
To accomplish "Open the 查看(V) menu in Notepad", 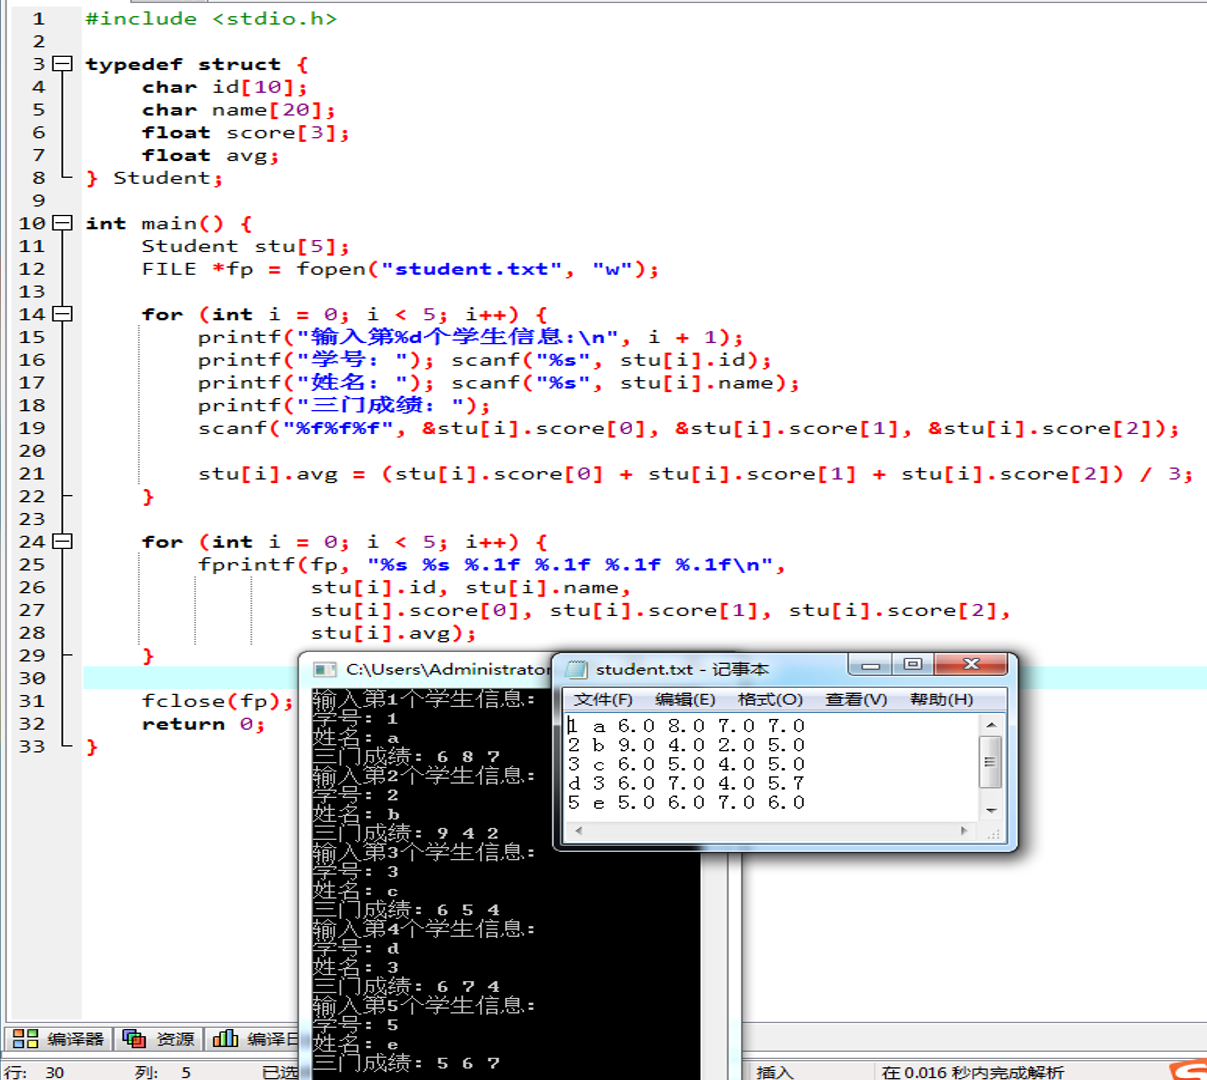I will [x=856, y=699].
